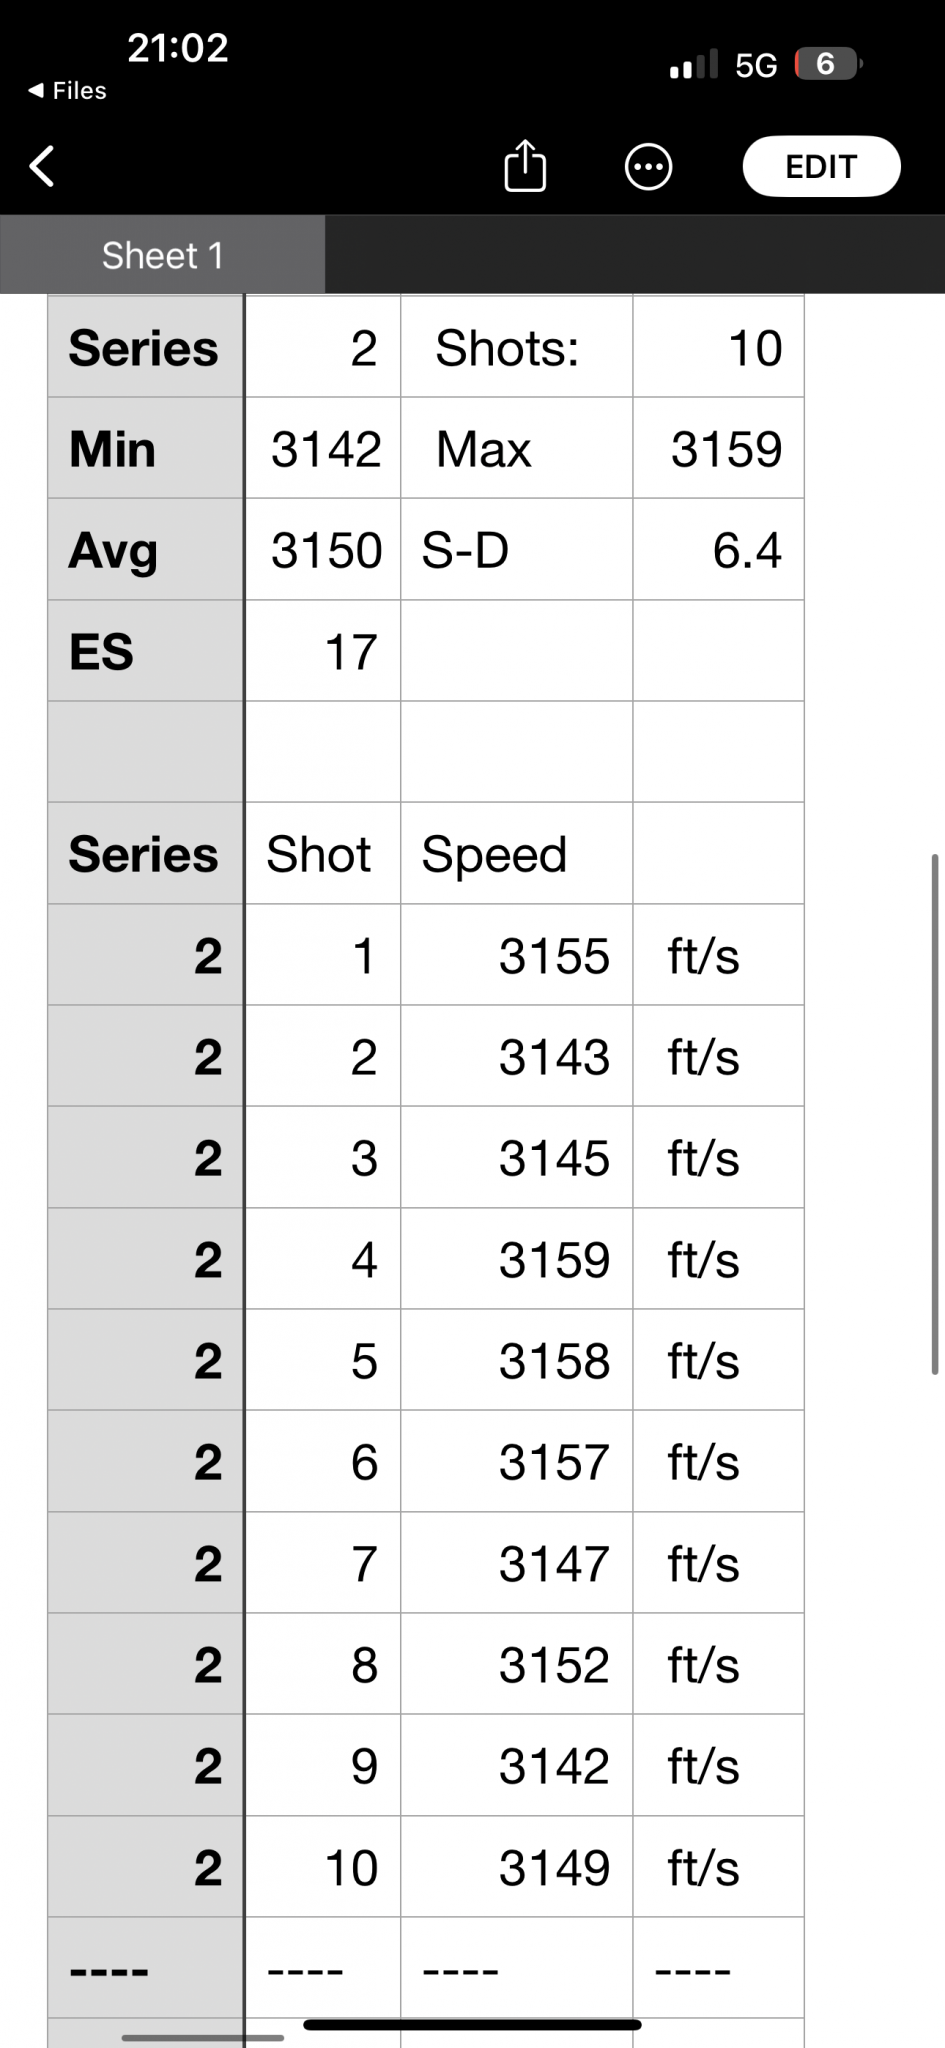Select the Sheet 1 tab

[162, 255]
